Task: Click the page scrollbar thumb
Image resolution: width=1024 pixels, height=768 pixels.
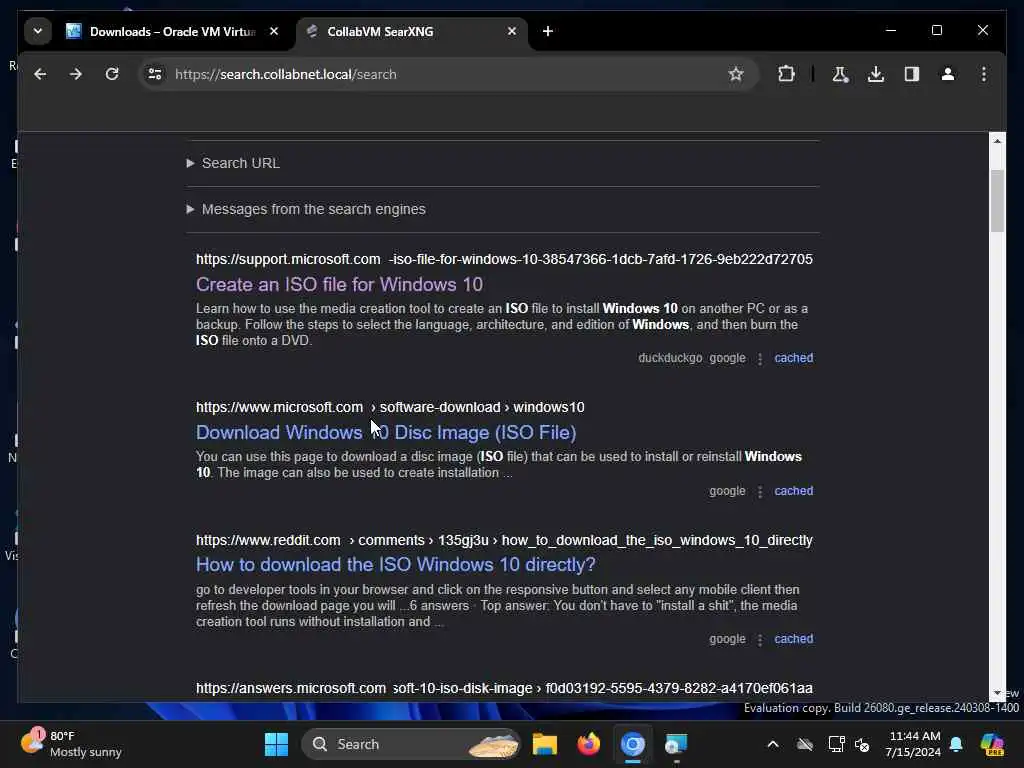Action: click(x=997, y=200)
